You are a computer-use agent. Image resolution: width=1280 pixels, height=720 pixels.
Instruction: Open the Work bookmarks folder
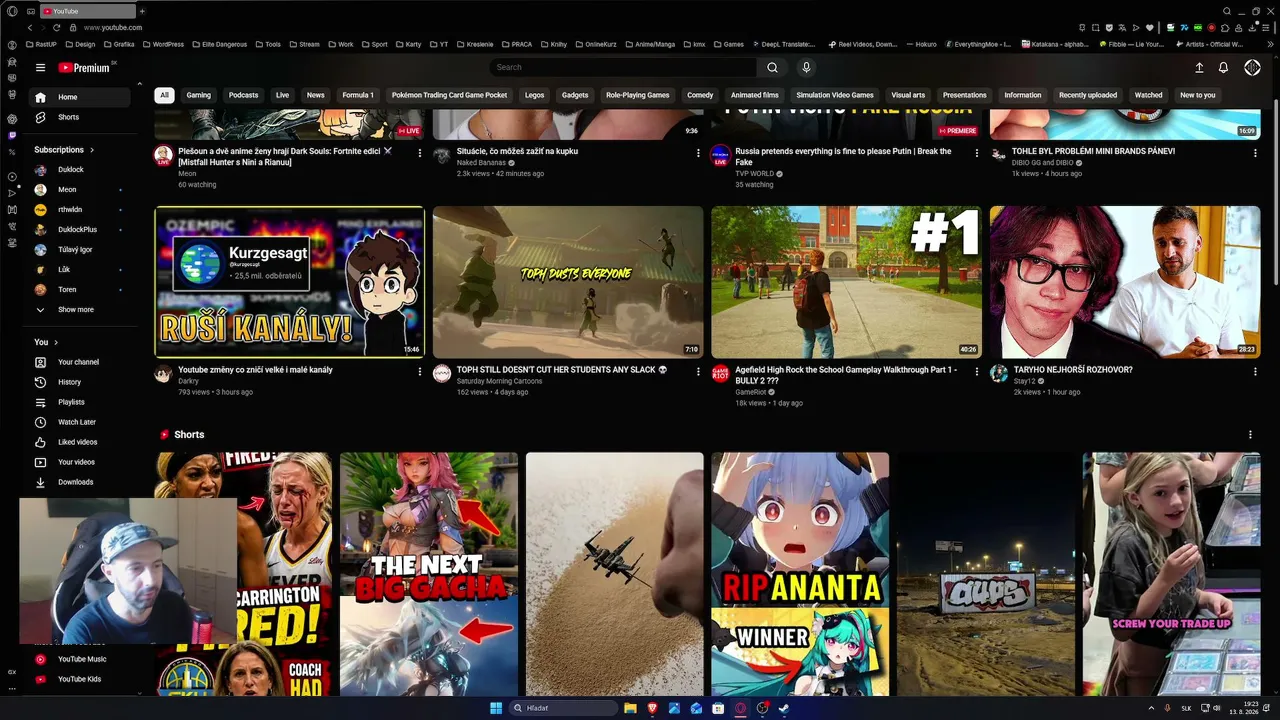(341, 44)
